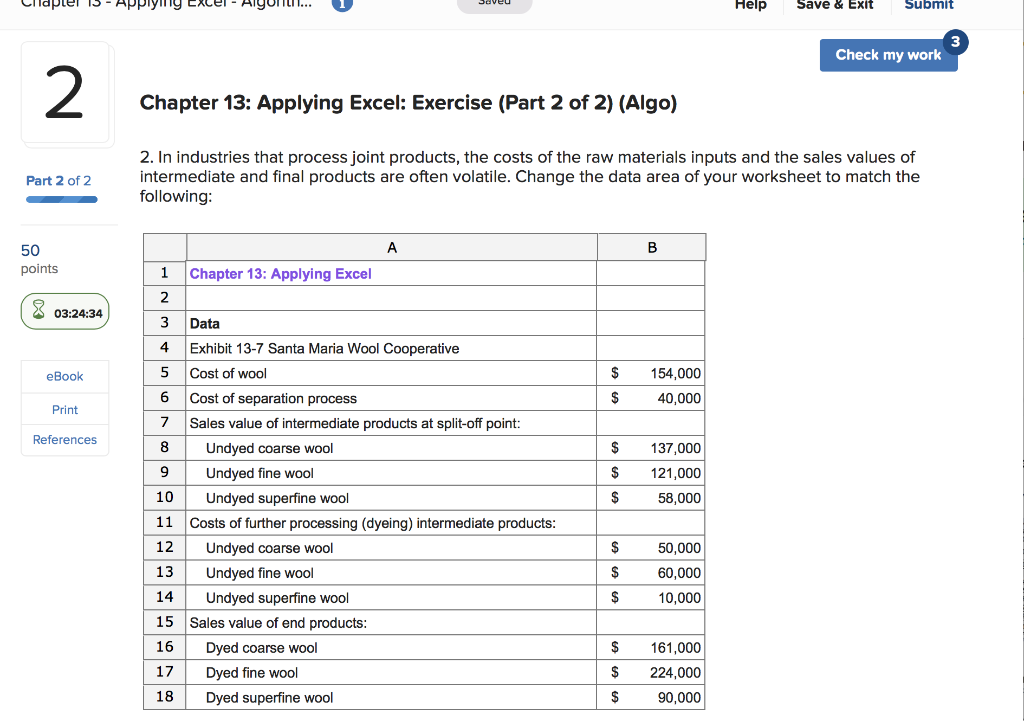1024x721 pixels.
Task: Open the eBook link
Action: 64,376
